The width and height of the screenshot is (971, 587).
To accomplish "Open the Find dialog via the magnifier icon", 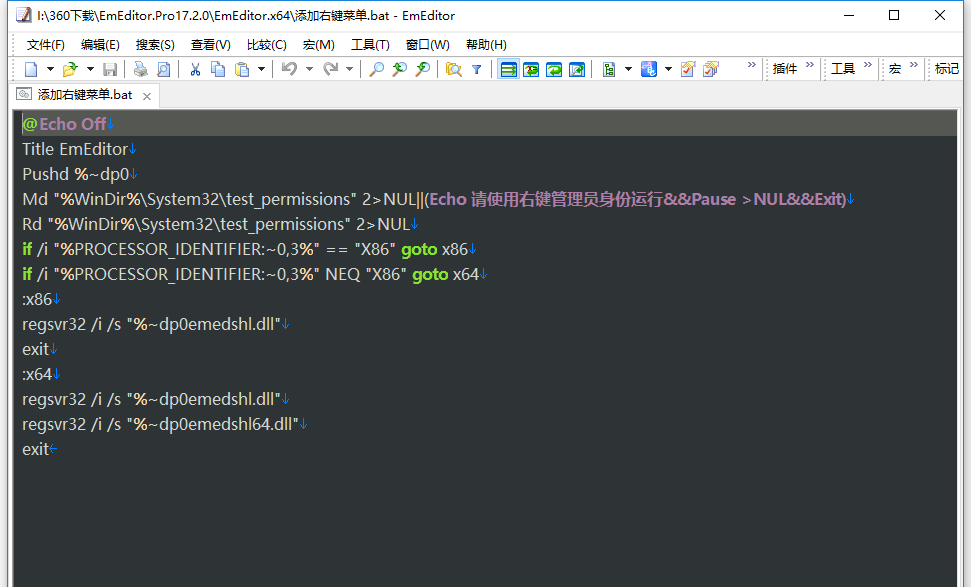I will (x=376, y=68).
